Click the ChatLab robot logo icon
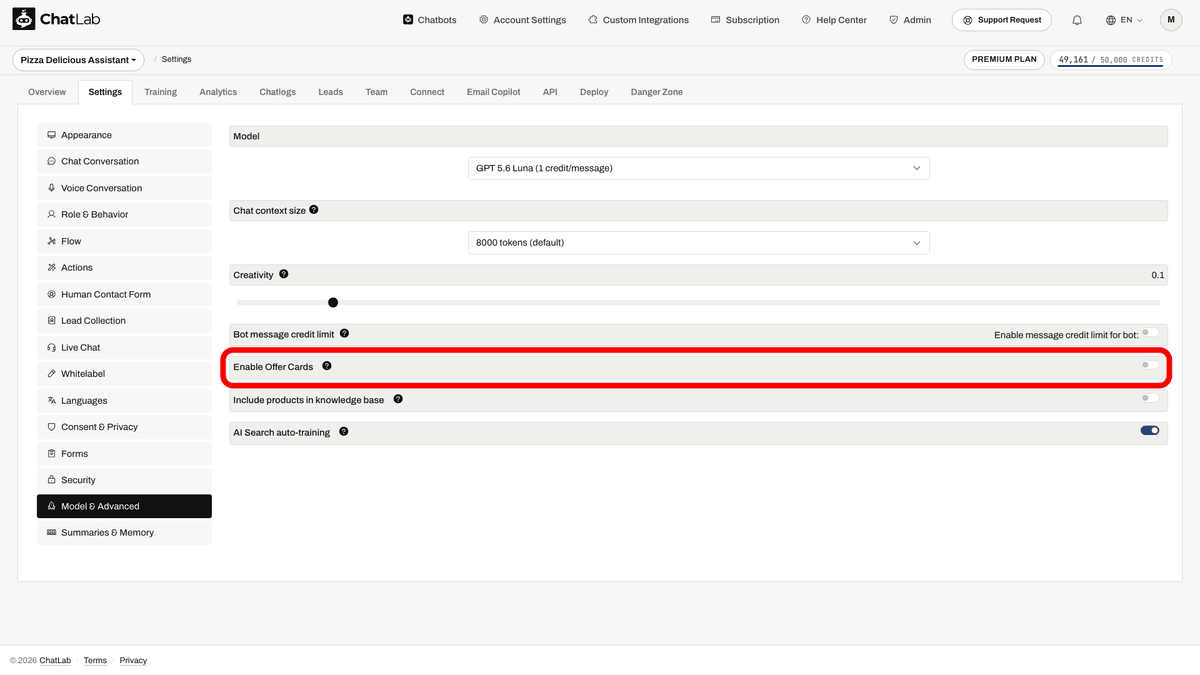 coord(24,19)
